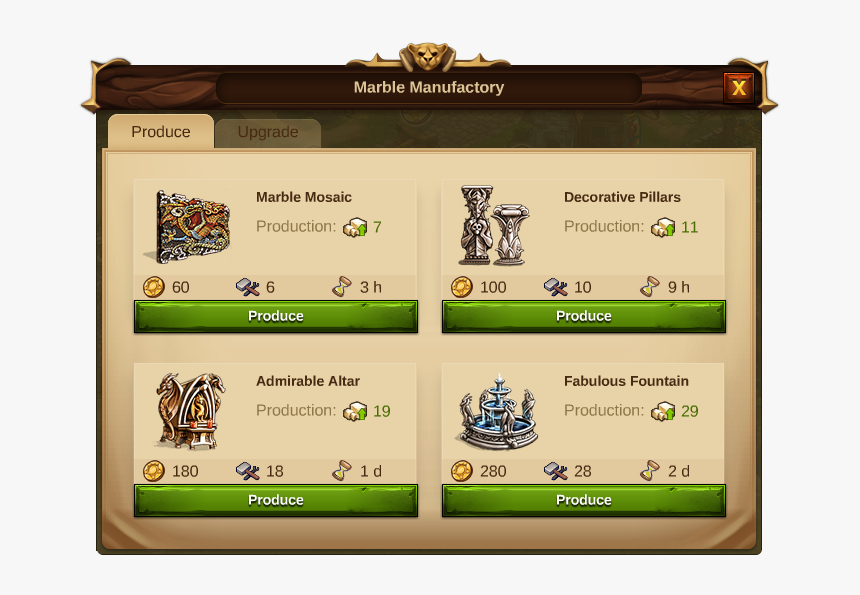
Task: Select the Produce tab
Action: pyautogui.click(x=161, y=132)
